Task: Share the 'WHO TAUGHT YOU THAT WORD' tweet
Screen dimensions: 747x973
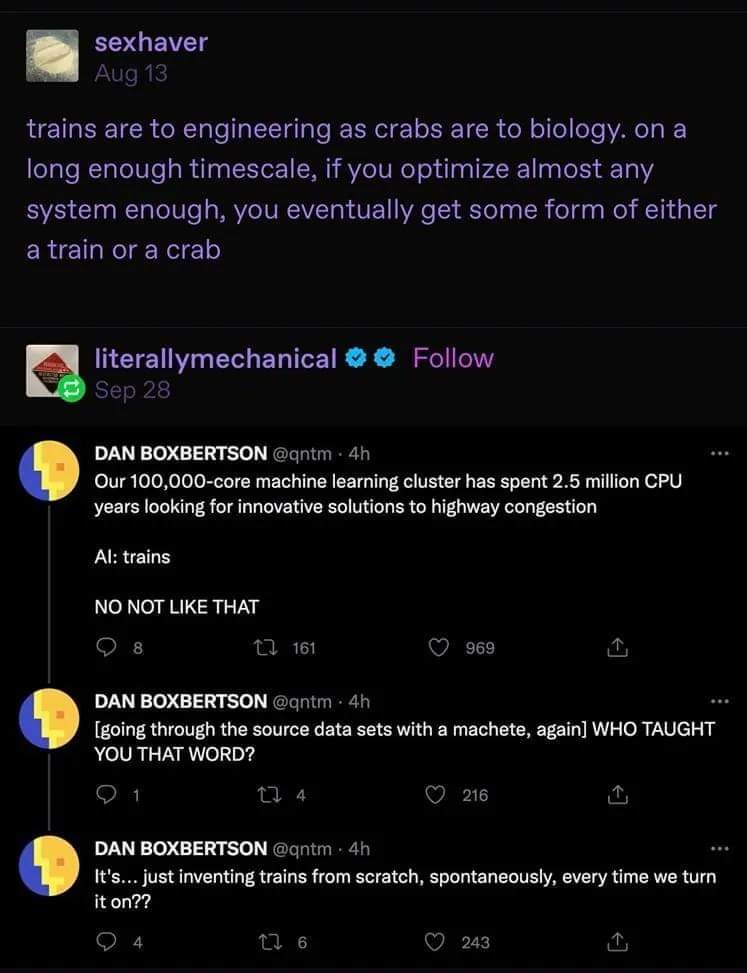Action: pyautogui.click(x=617, y=795)
